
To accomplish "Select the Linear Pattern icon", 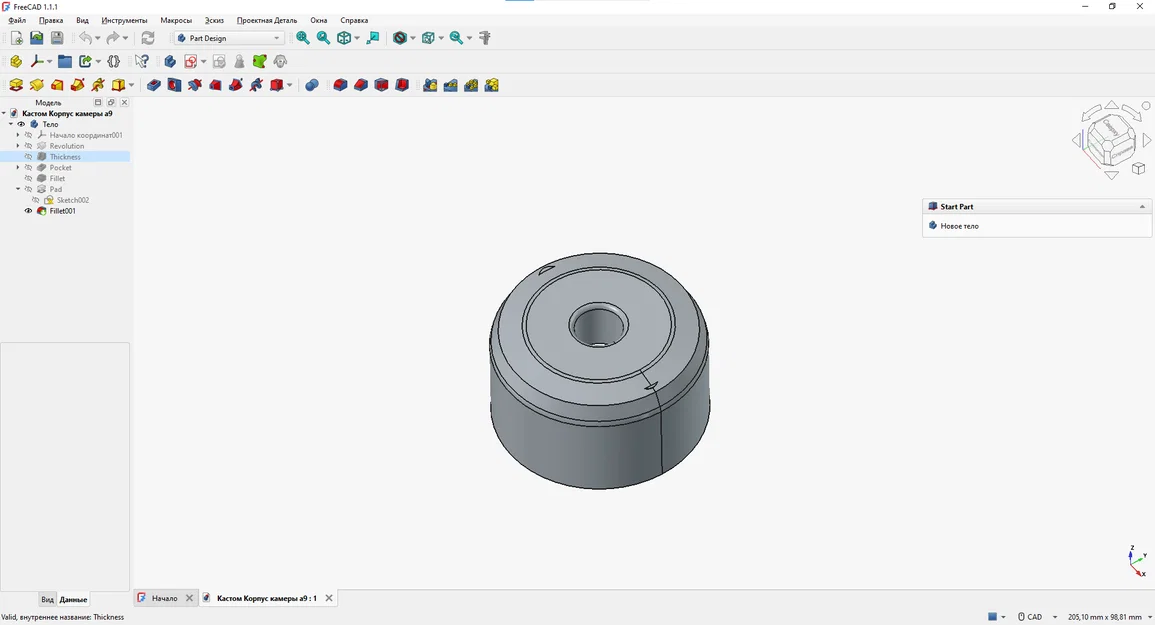I will 451,85.
